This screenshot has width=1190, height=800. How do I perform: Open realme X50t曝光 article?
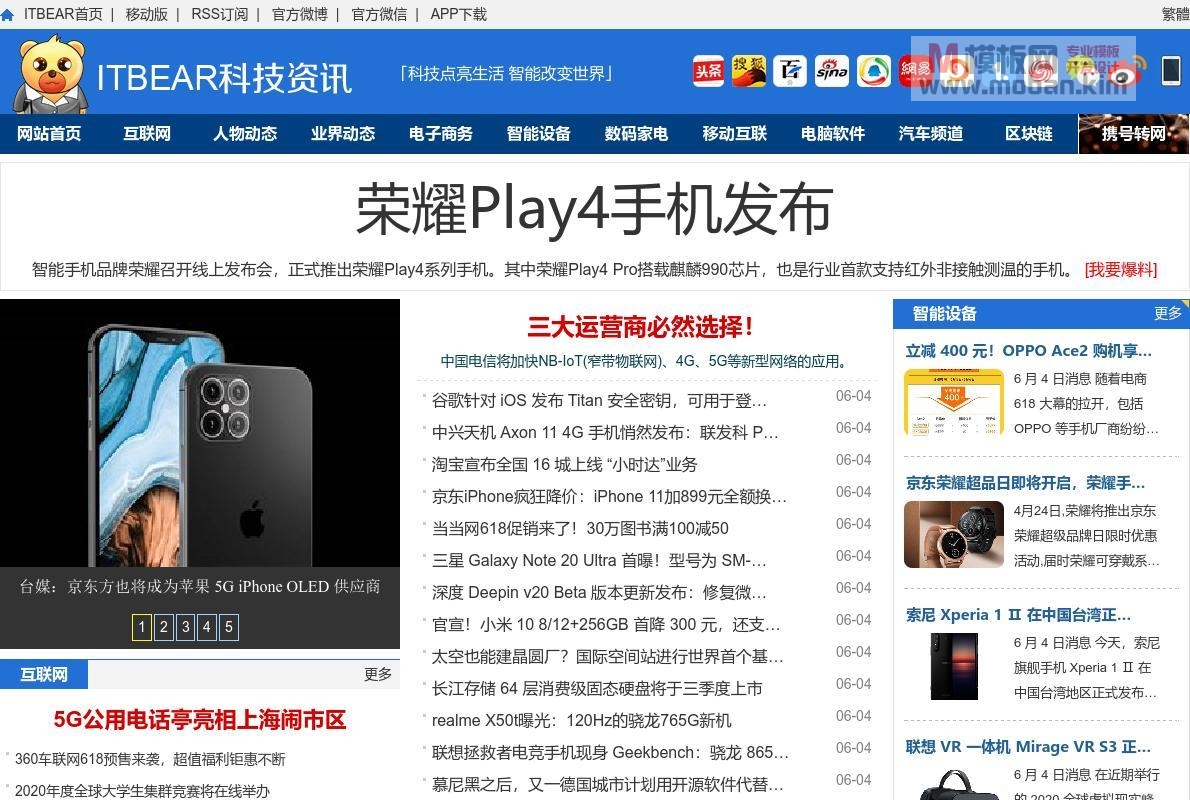[581, 720]
